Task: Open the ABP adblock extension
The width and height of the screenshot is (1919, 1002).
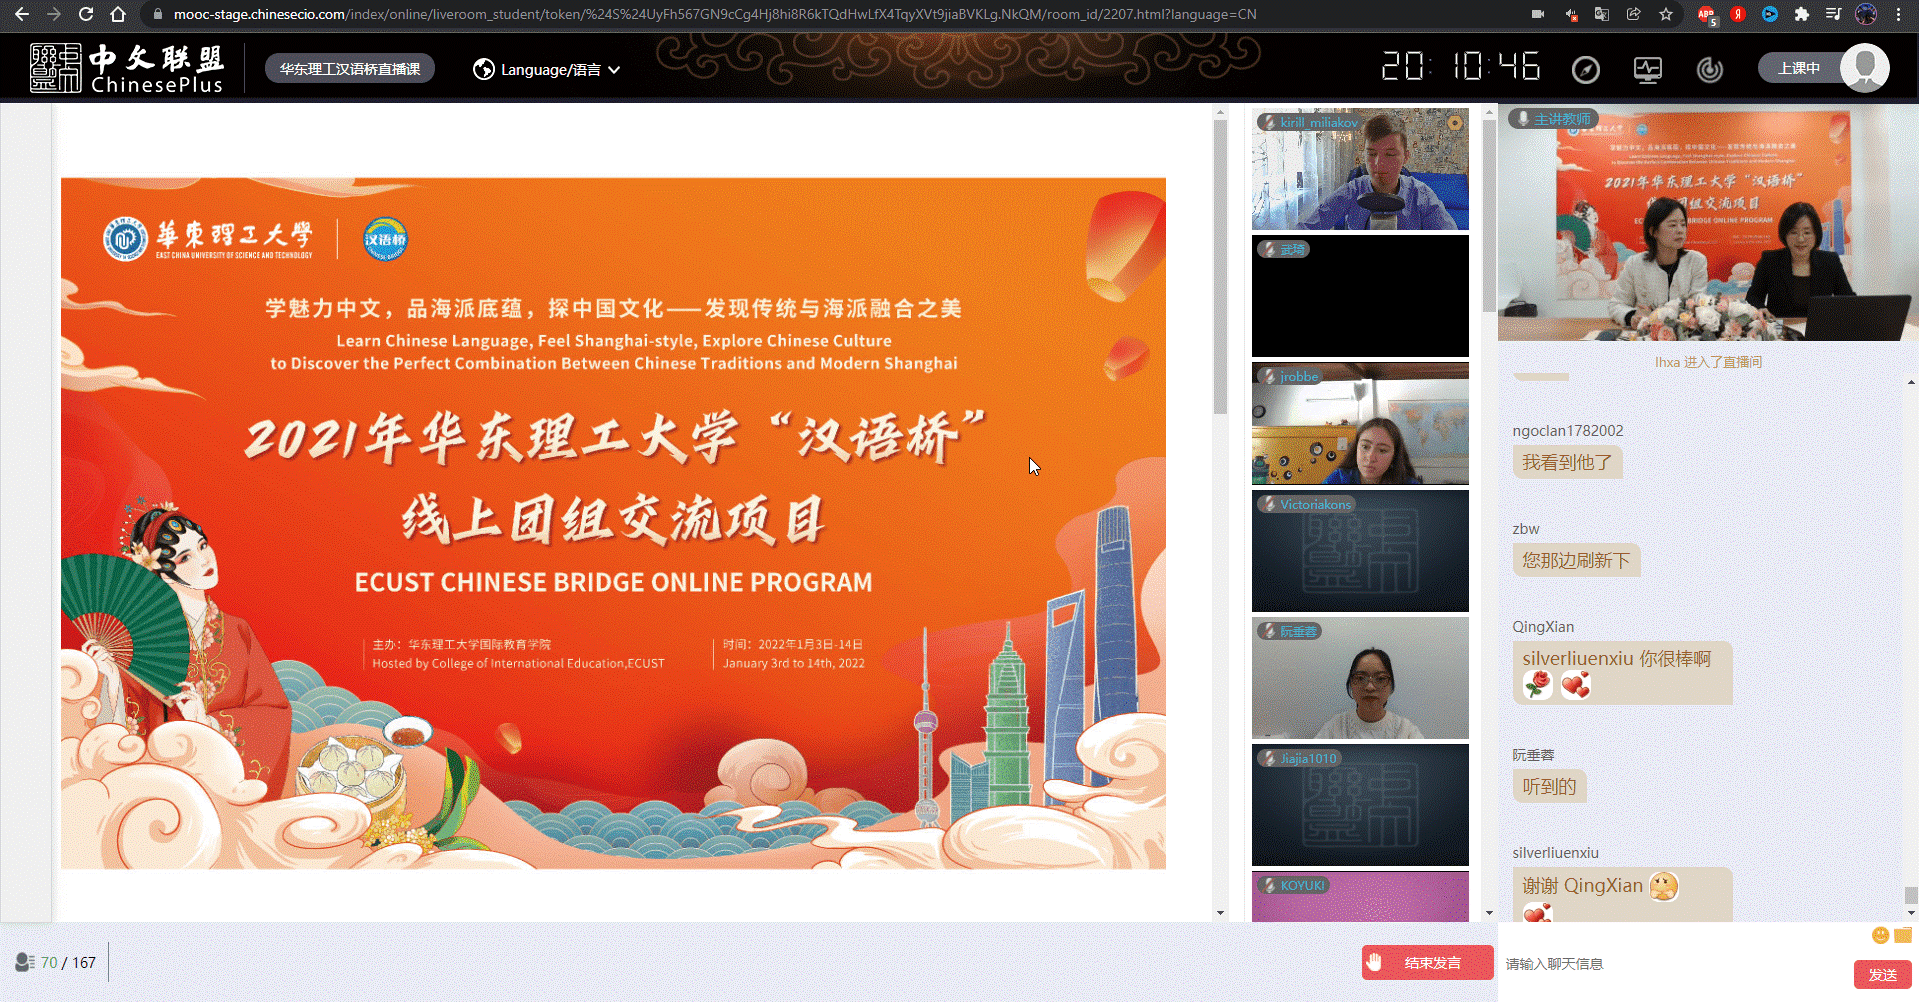Action: (x=1706, y=14)
